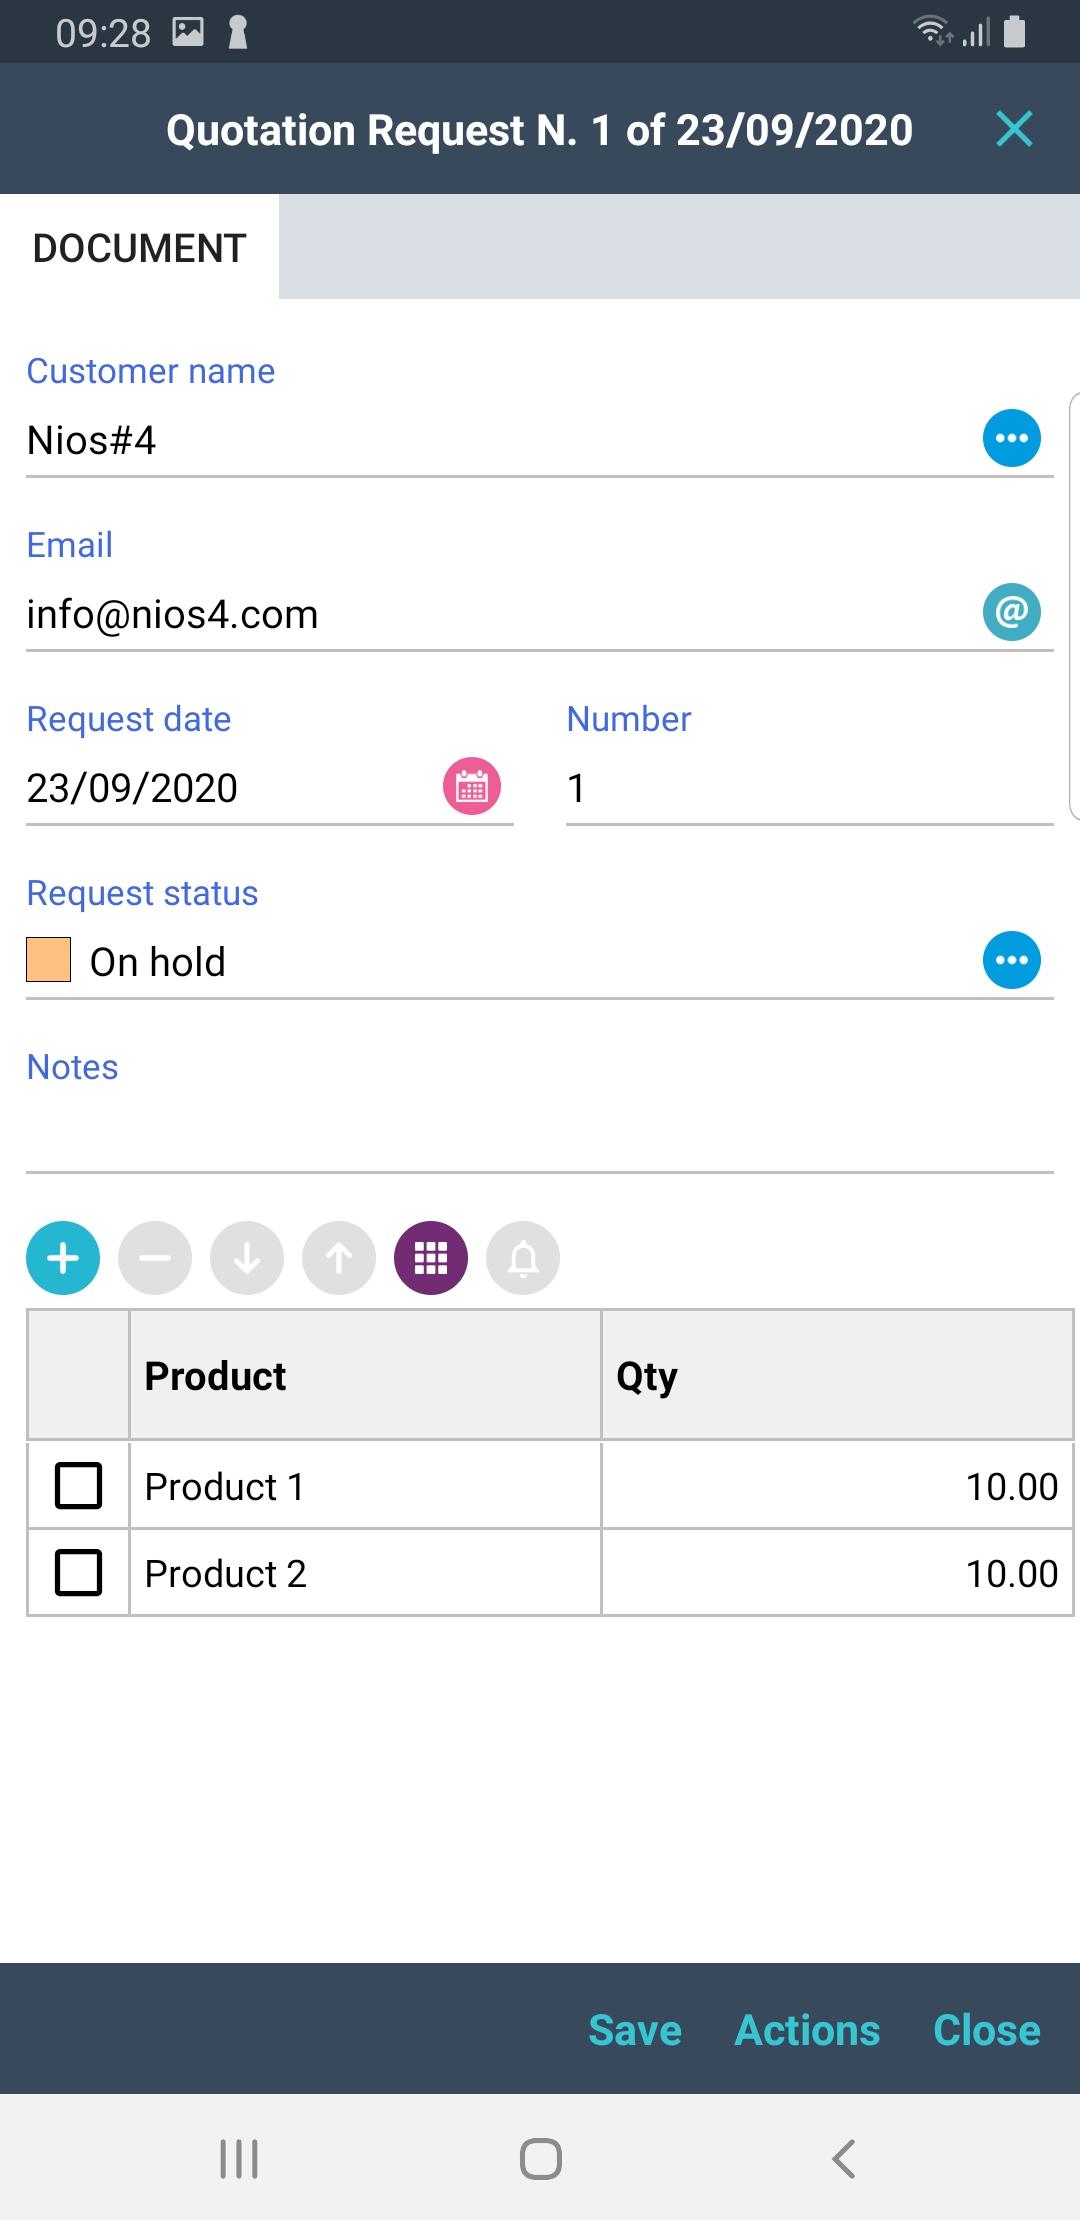Image resolution: width=1080 pixels, height=2220 pixels.
Task: Open the purple grid icon
Action: click(431, 1258)
